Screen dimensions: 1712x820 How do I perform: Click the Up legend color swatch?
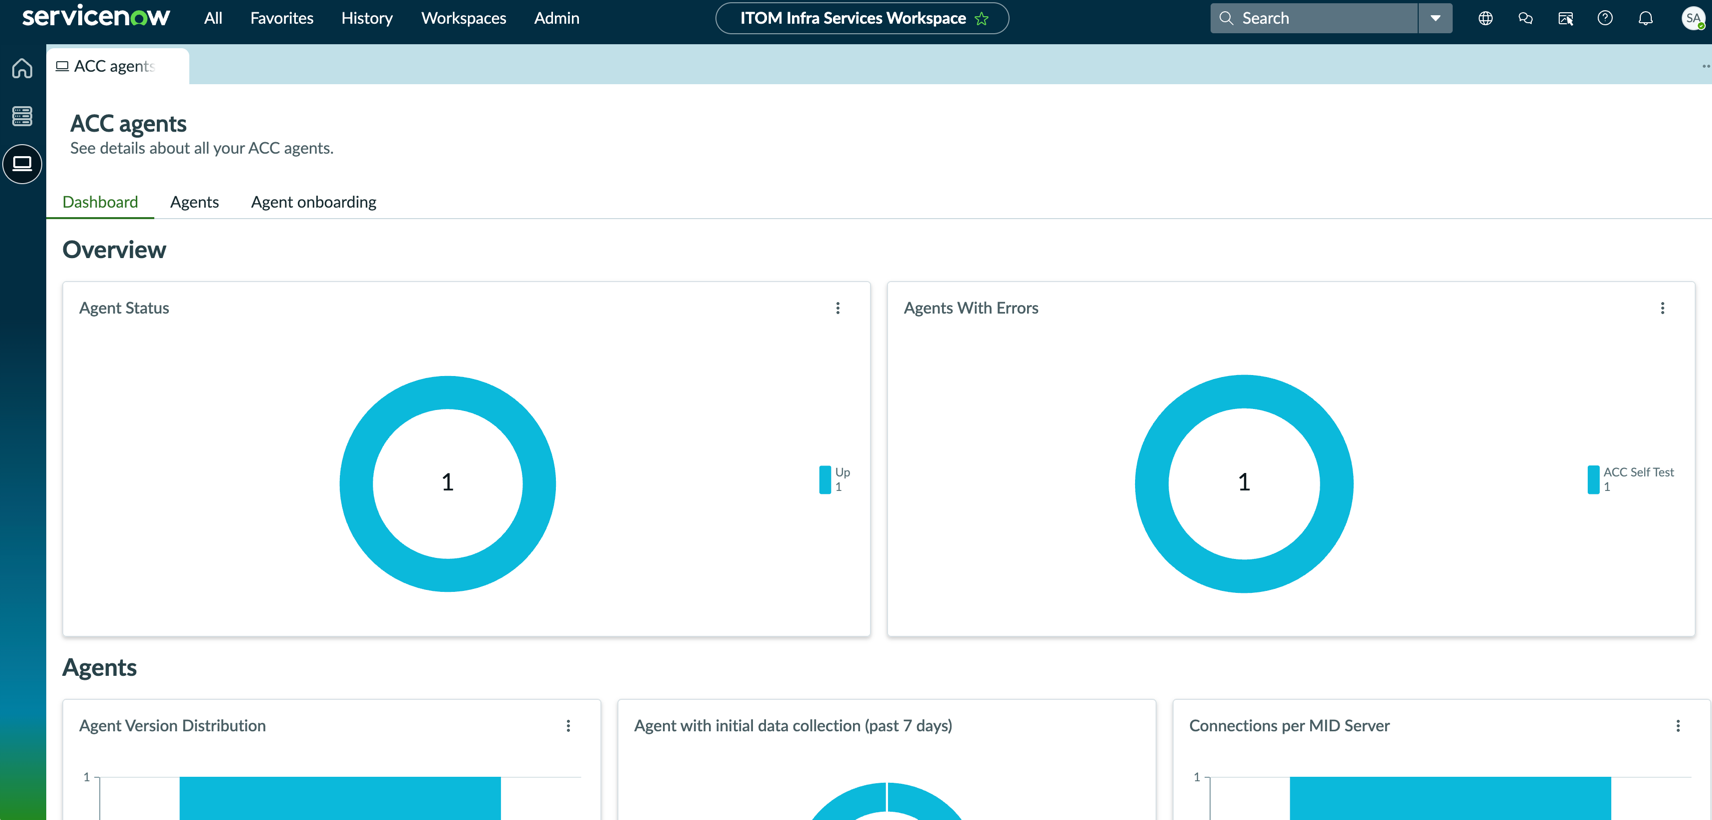tap(825, 480)
